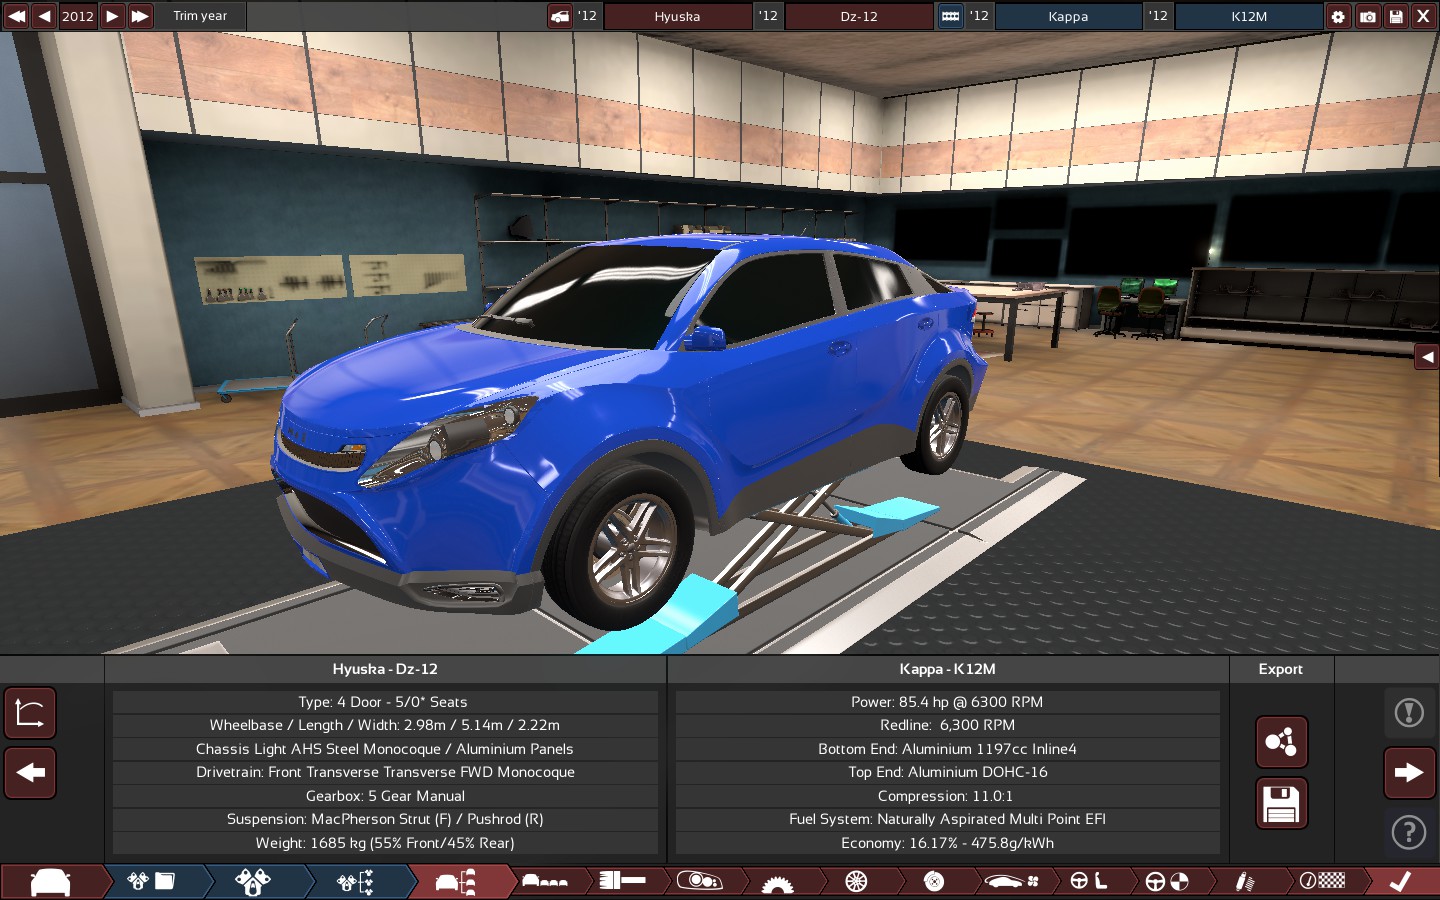Save export using large floppy disk icon
The width and height of the screenshot is (1440, 900).
1281,803
